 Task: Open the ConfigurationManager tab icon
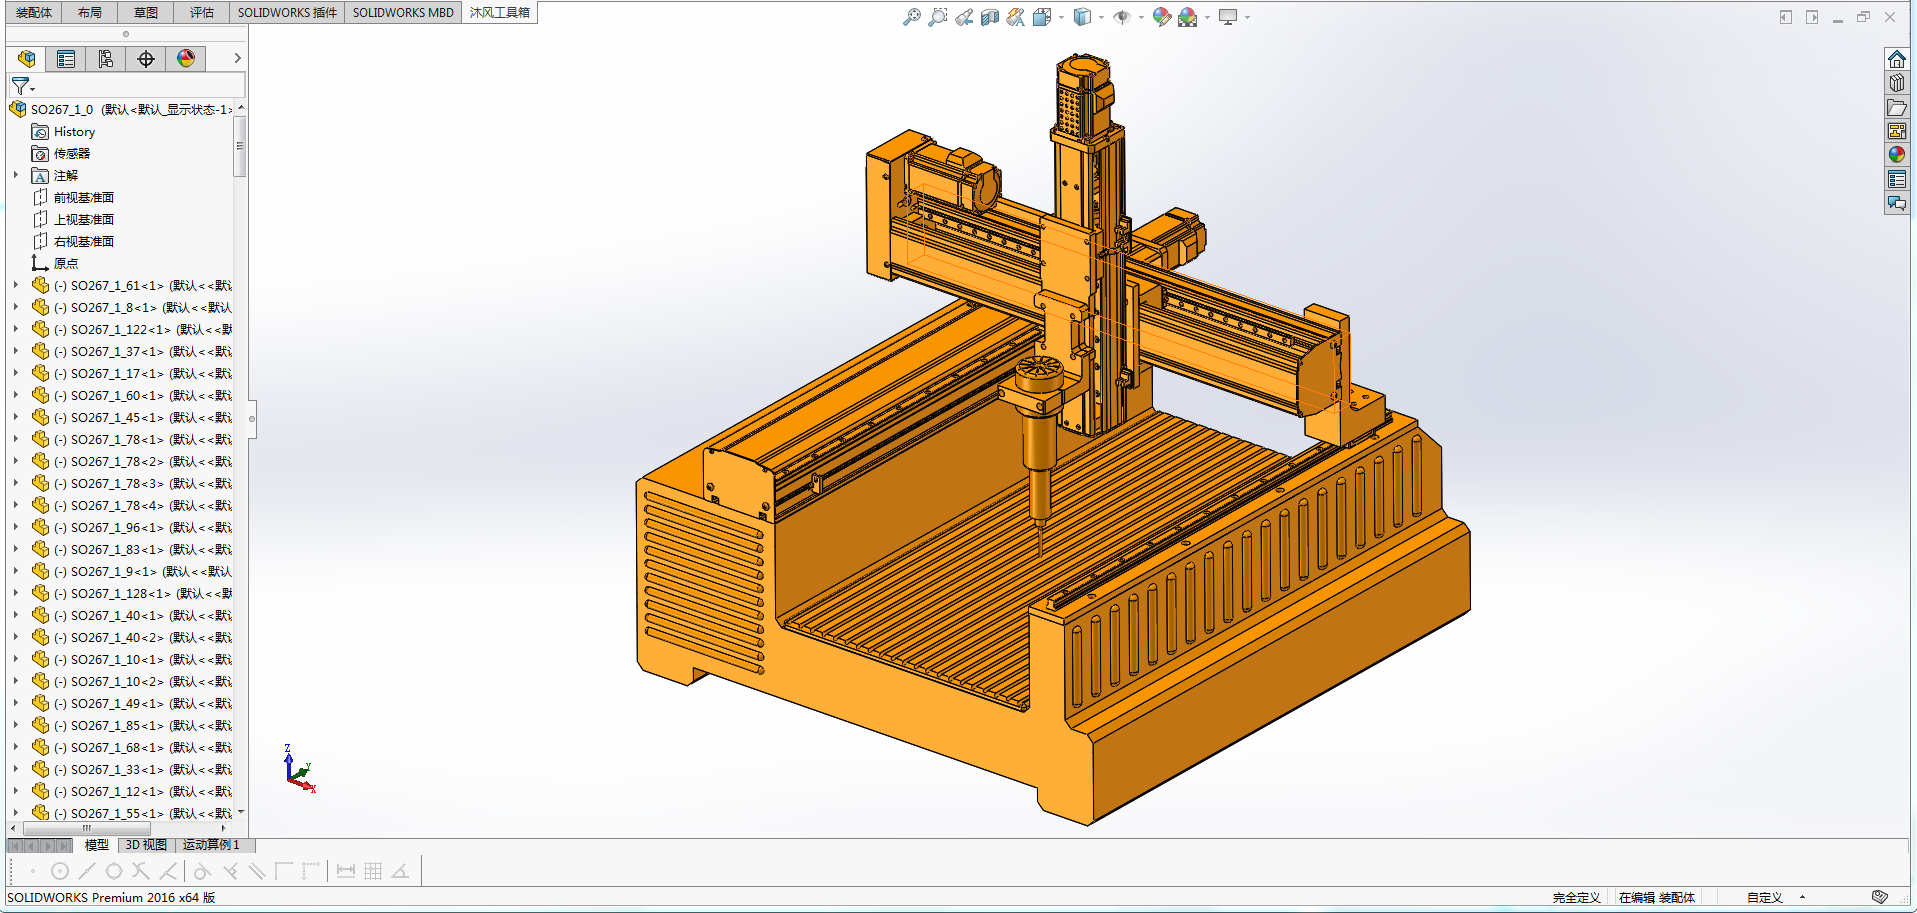pyautogui.click(x=106, y=59)
